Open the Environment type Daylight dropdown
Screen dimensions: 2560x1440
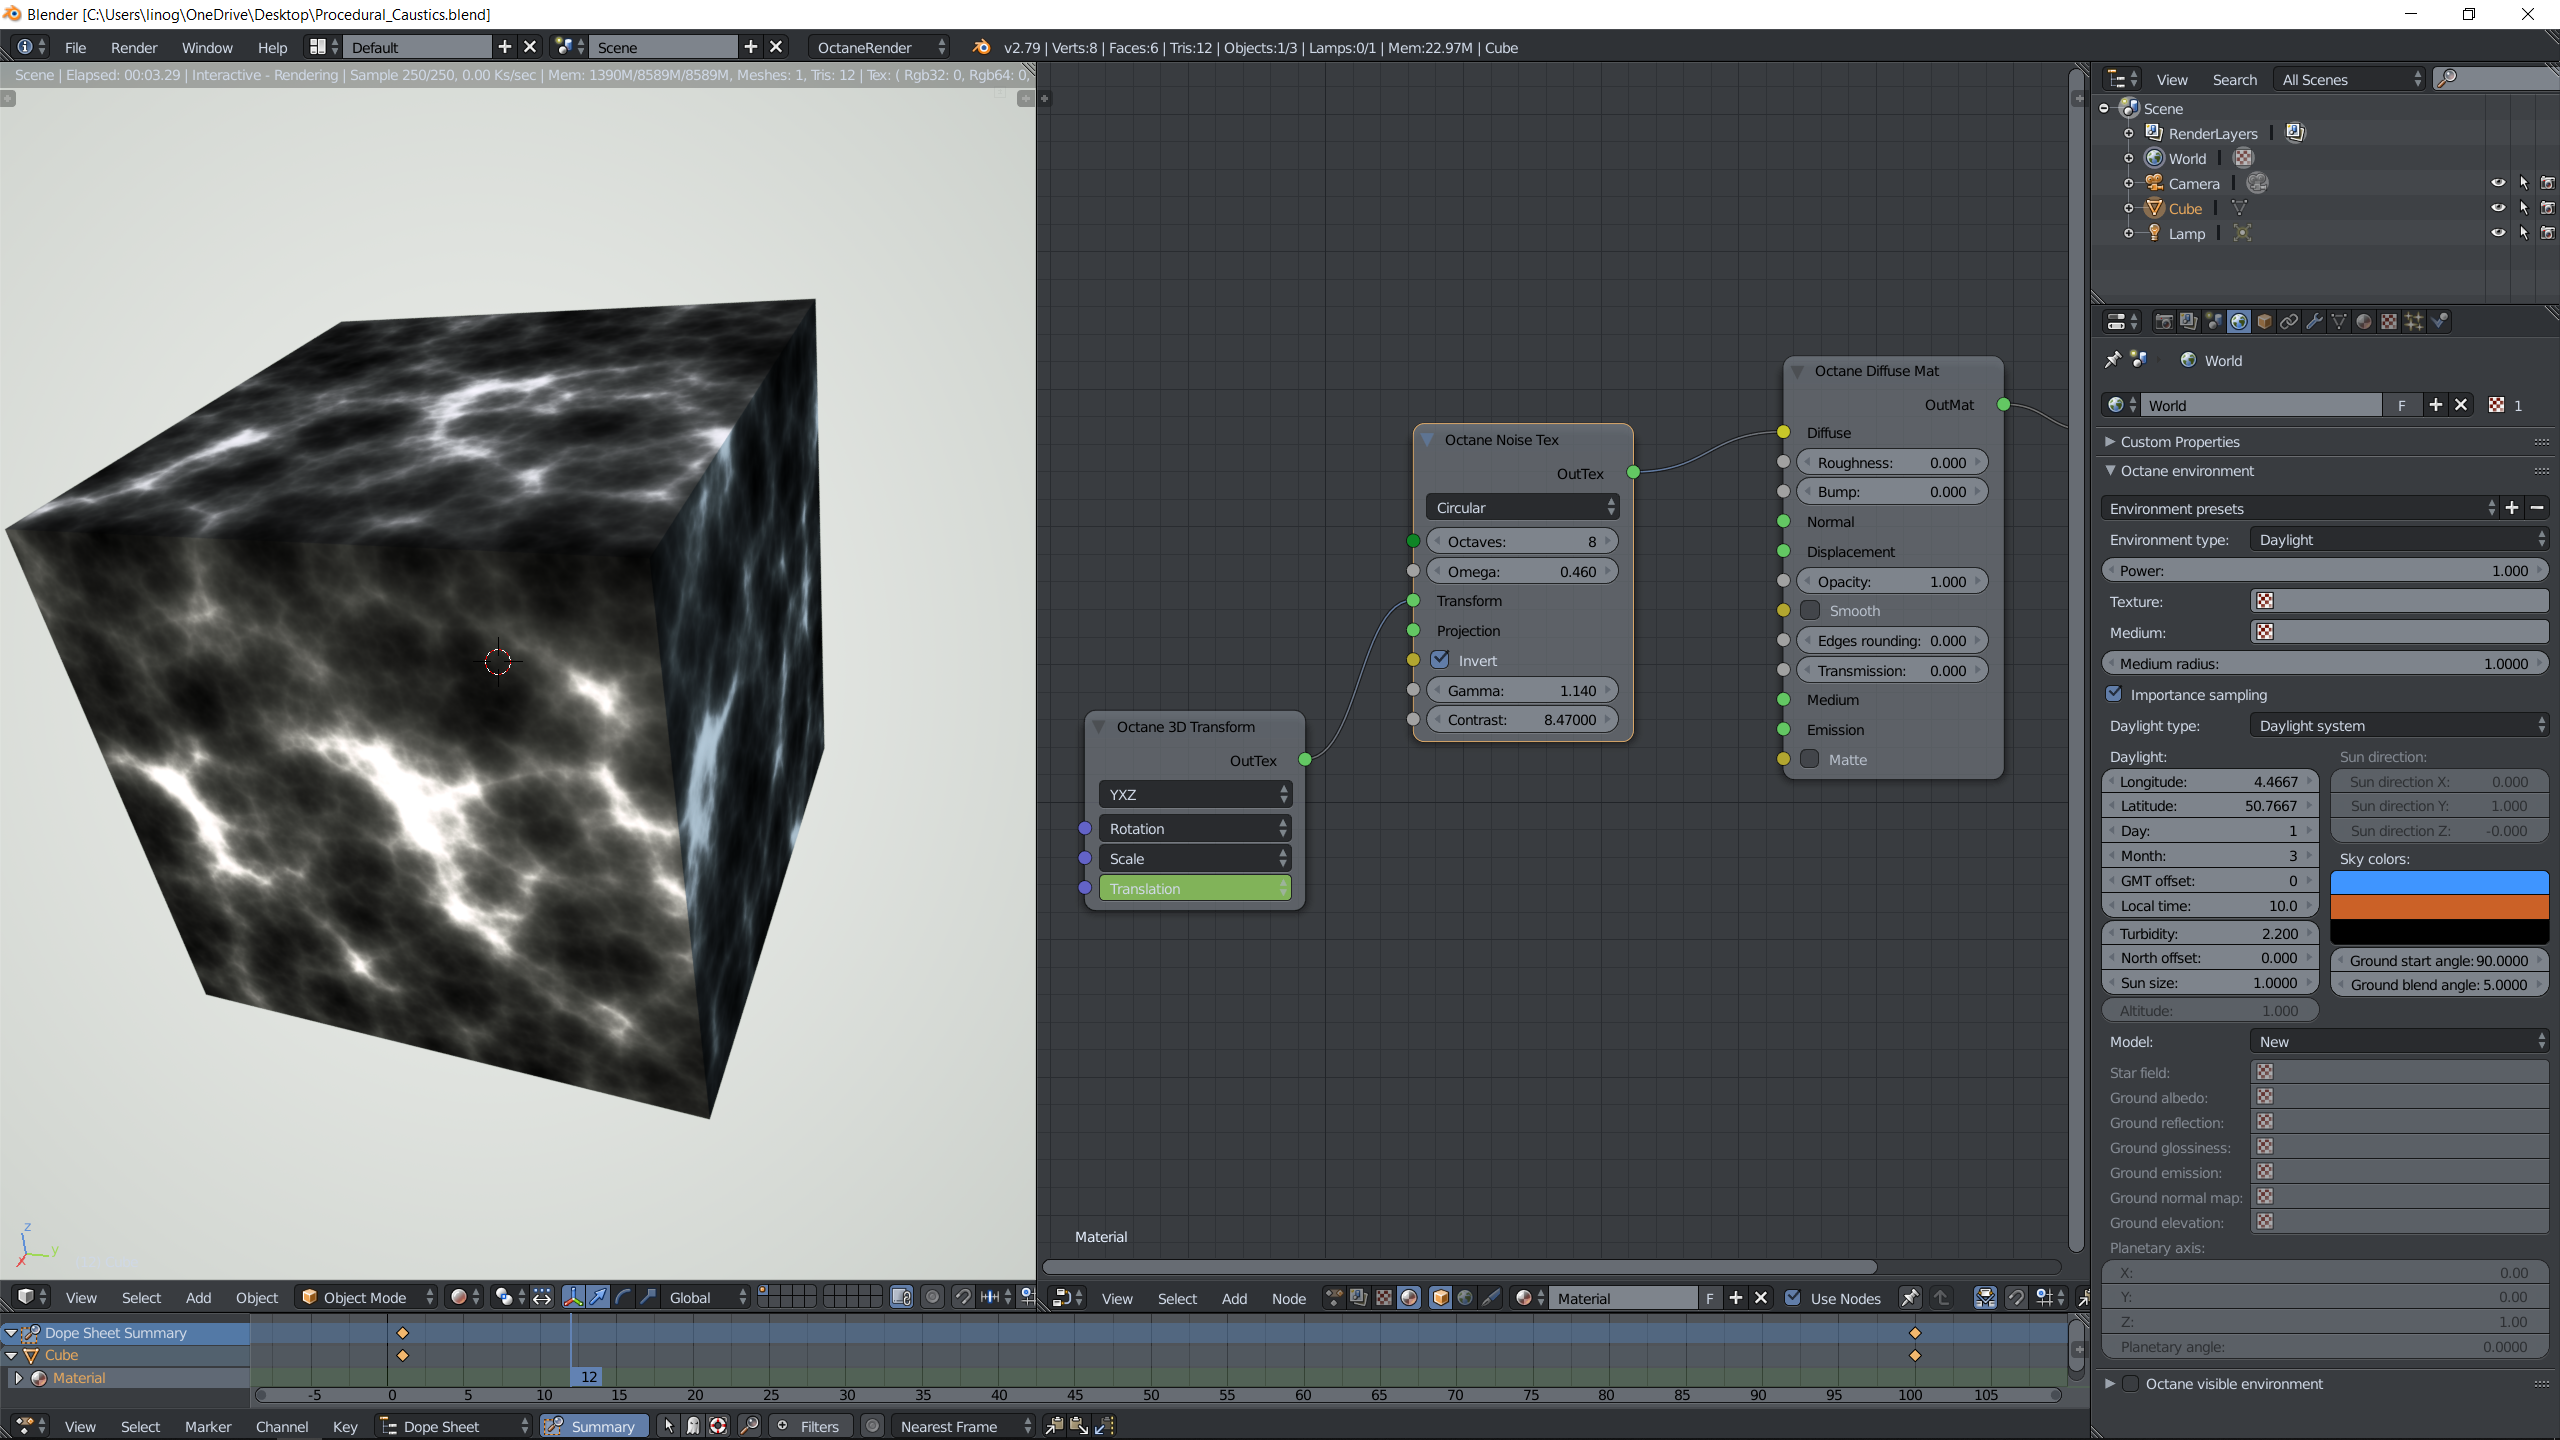[2398, 540]
